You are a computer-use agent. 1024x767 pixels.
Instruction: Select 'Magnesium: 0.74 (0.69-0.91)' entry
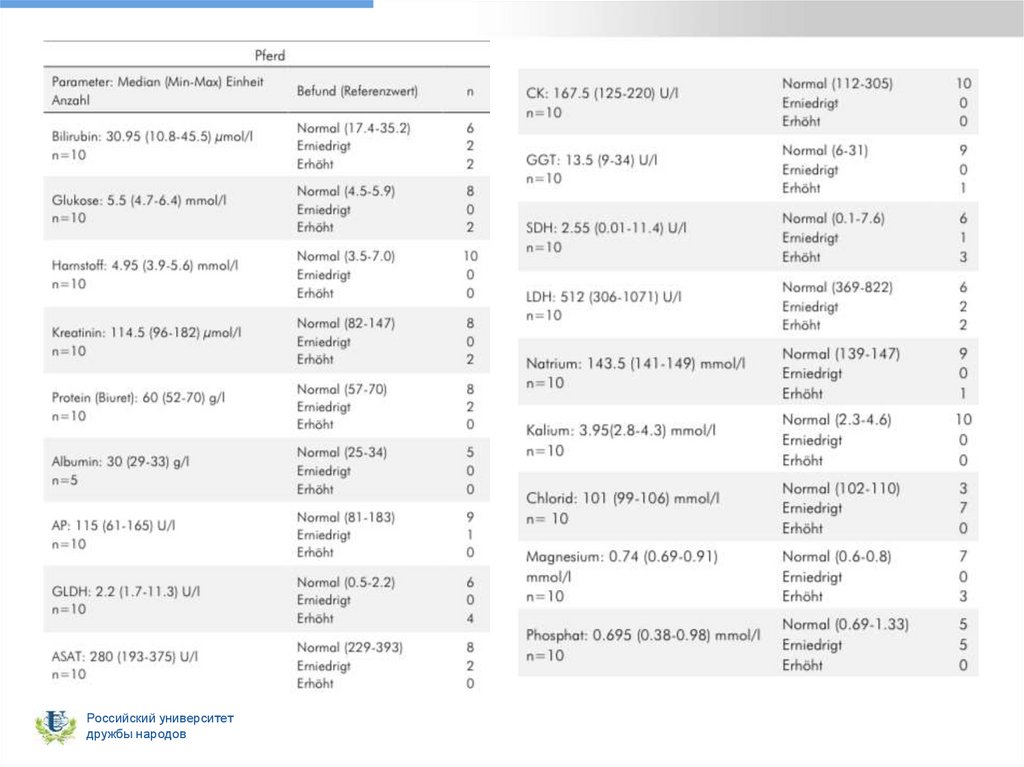pos(622,557)
